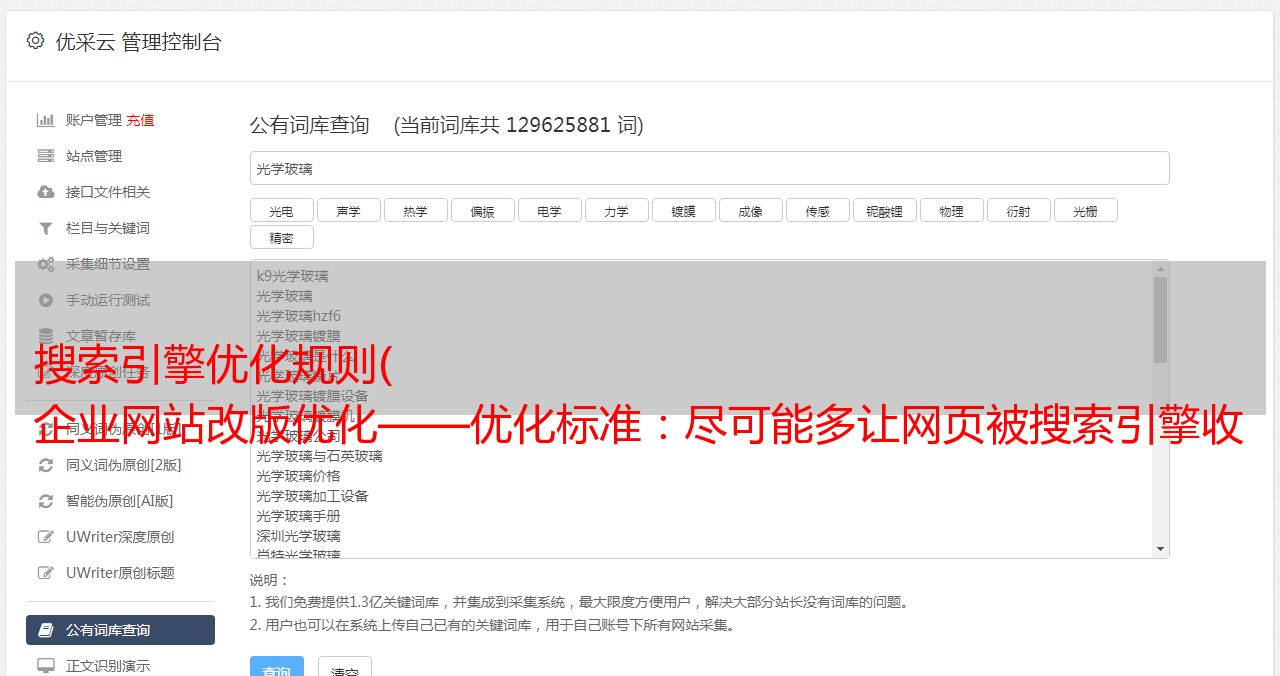Click the keyword input containing 光学玻璃
This screenshot has width=1280, height=676.
pos(709,168)
